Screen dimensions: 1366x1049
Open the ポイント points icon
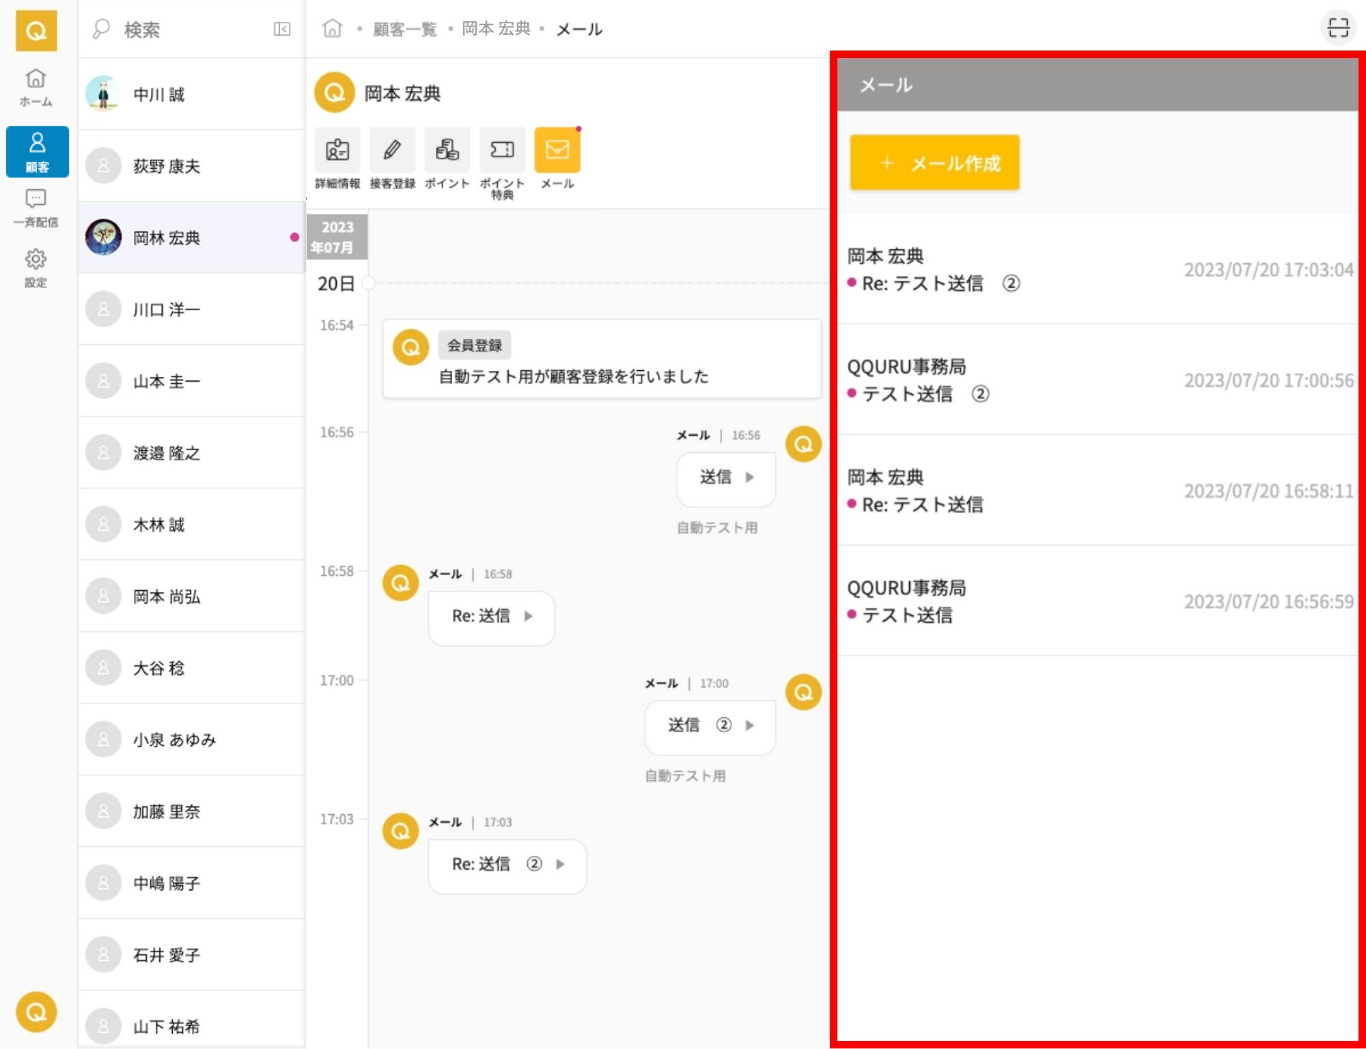447,151
